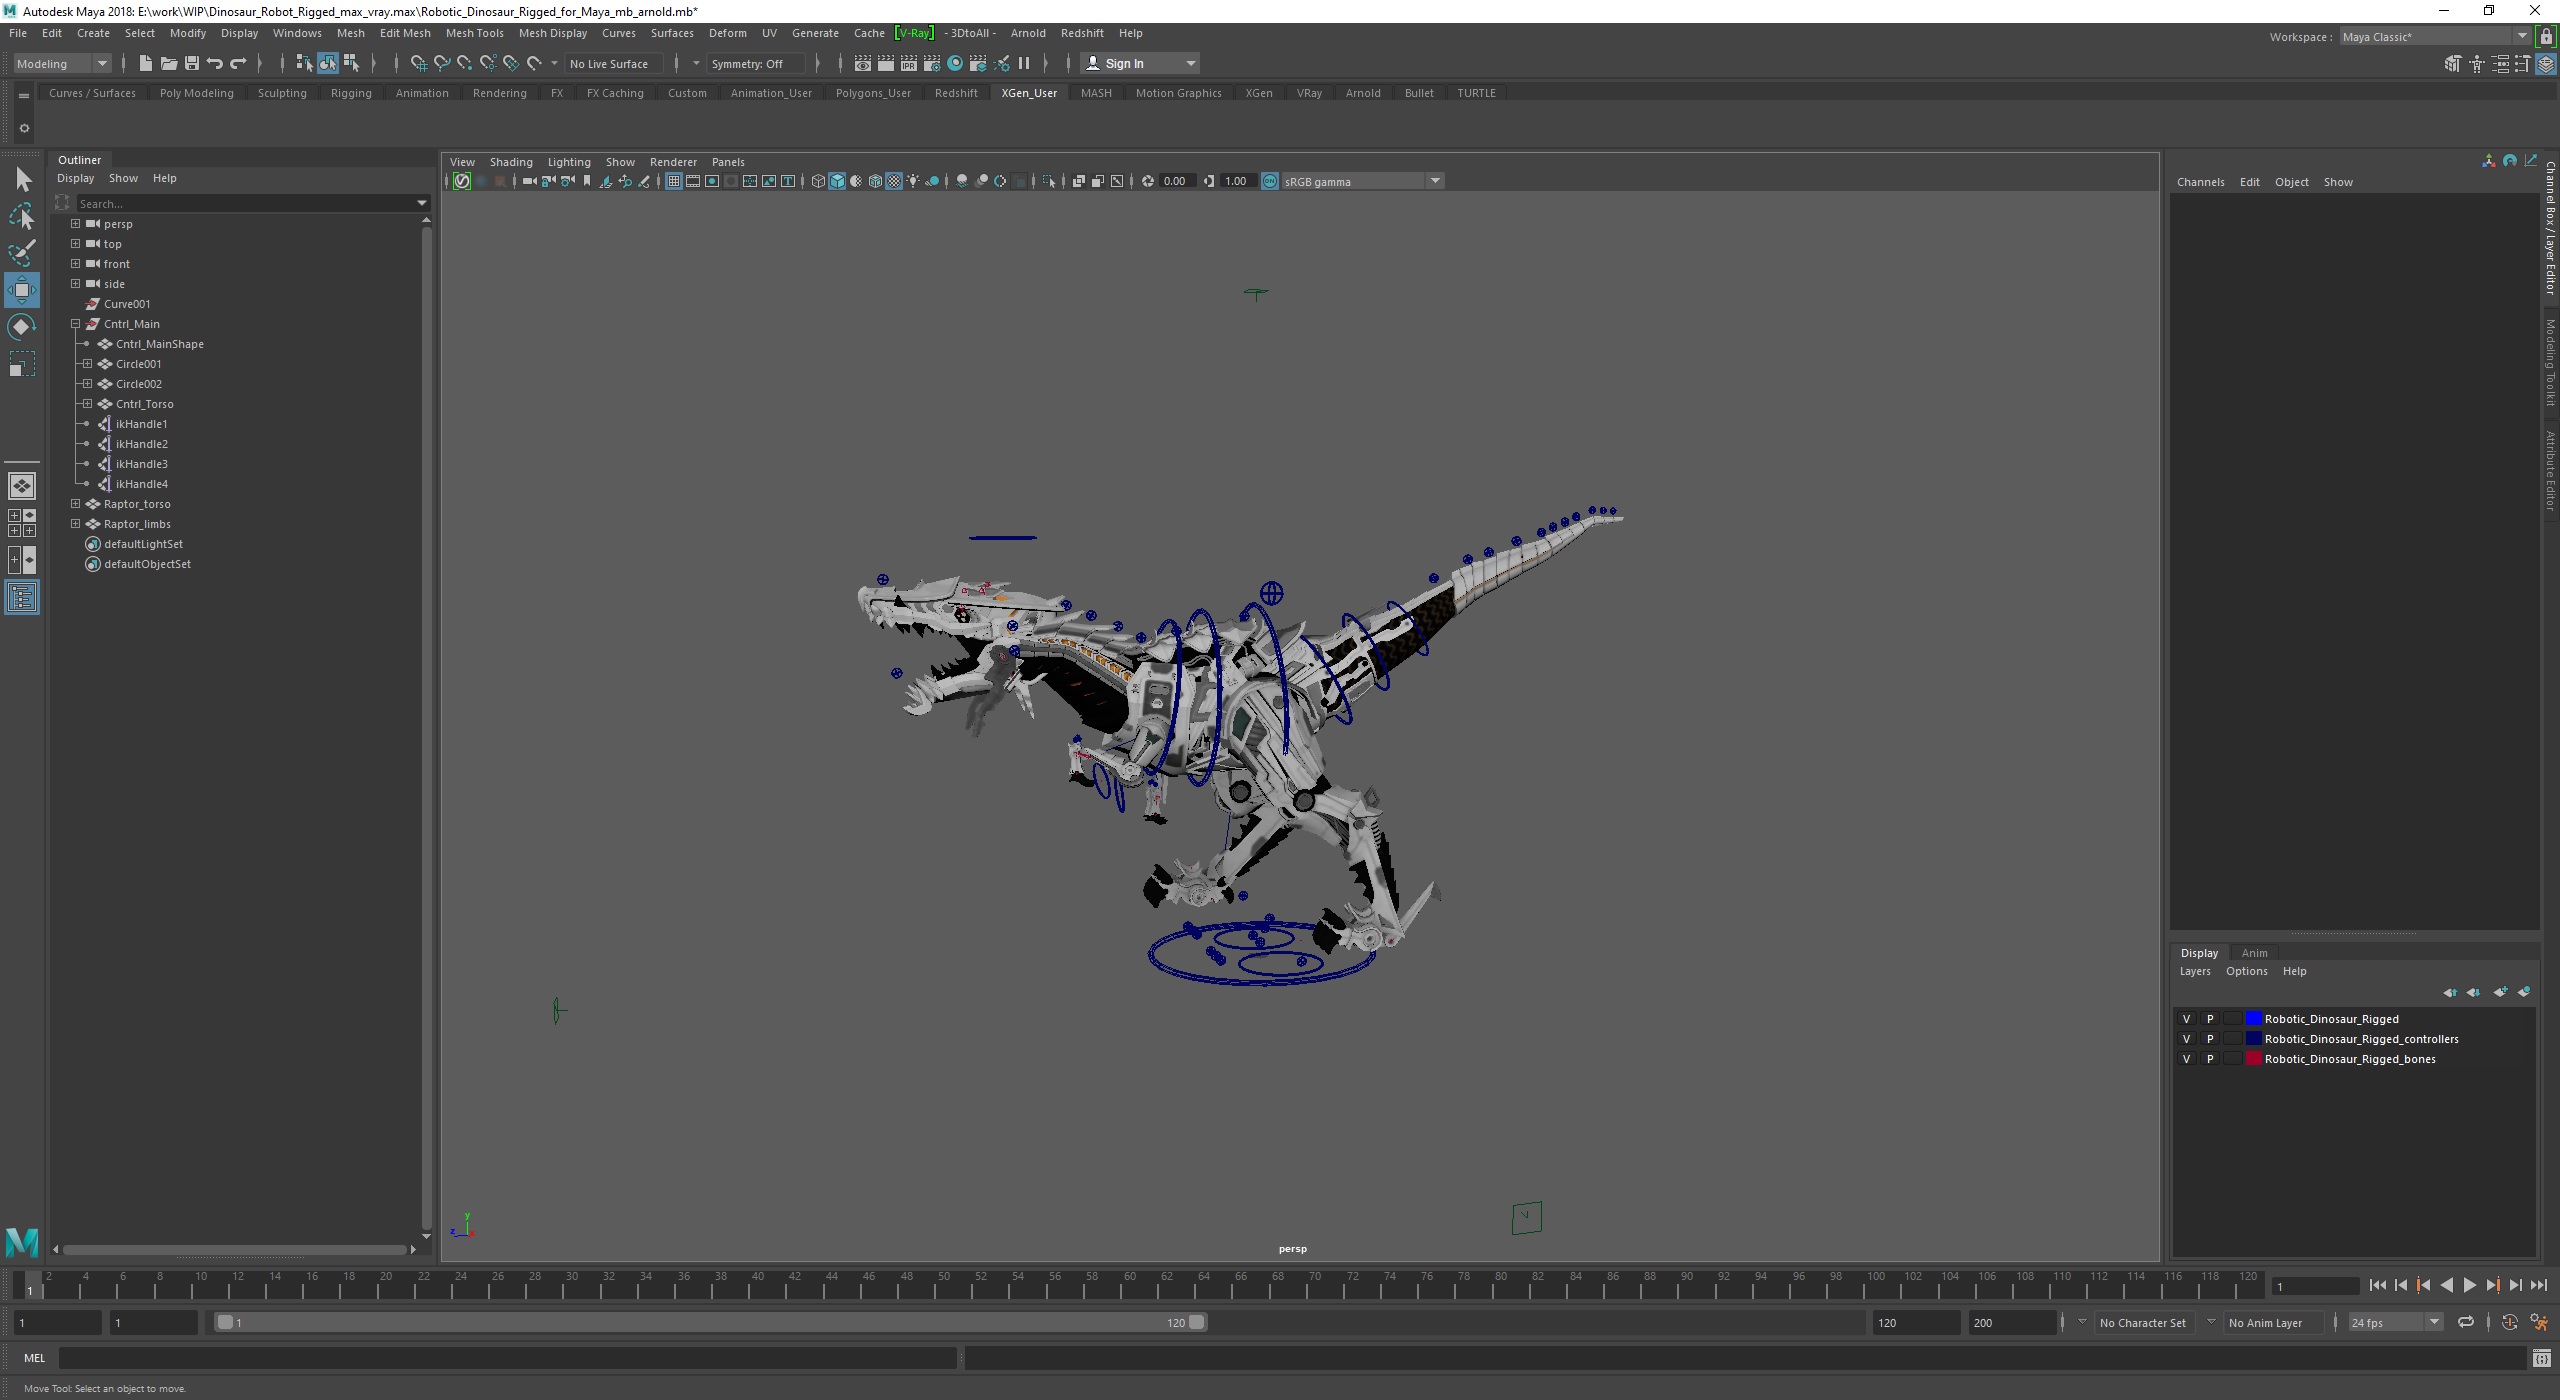Activate the Select tool arrow
This screenshot has width=2560, height=1400.
click(x=23, y=180)
